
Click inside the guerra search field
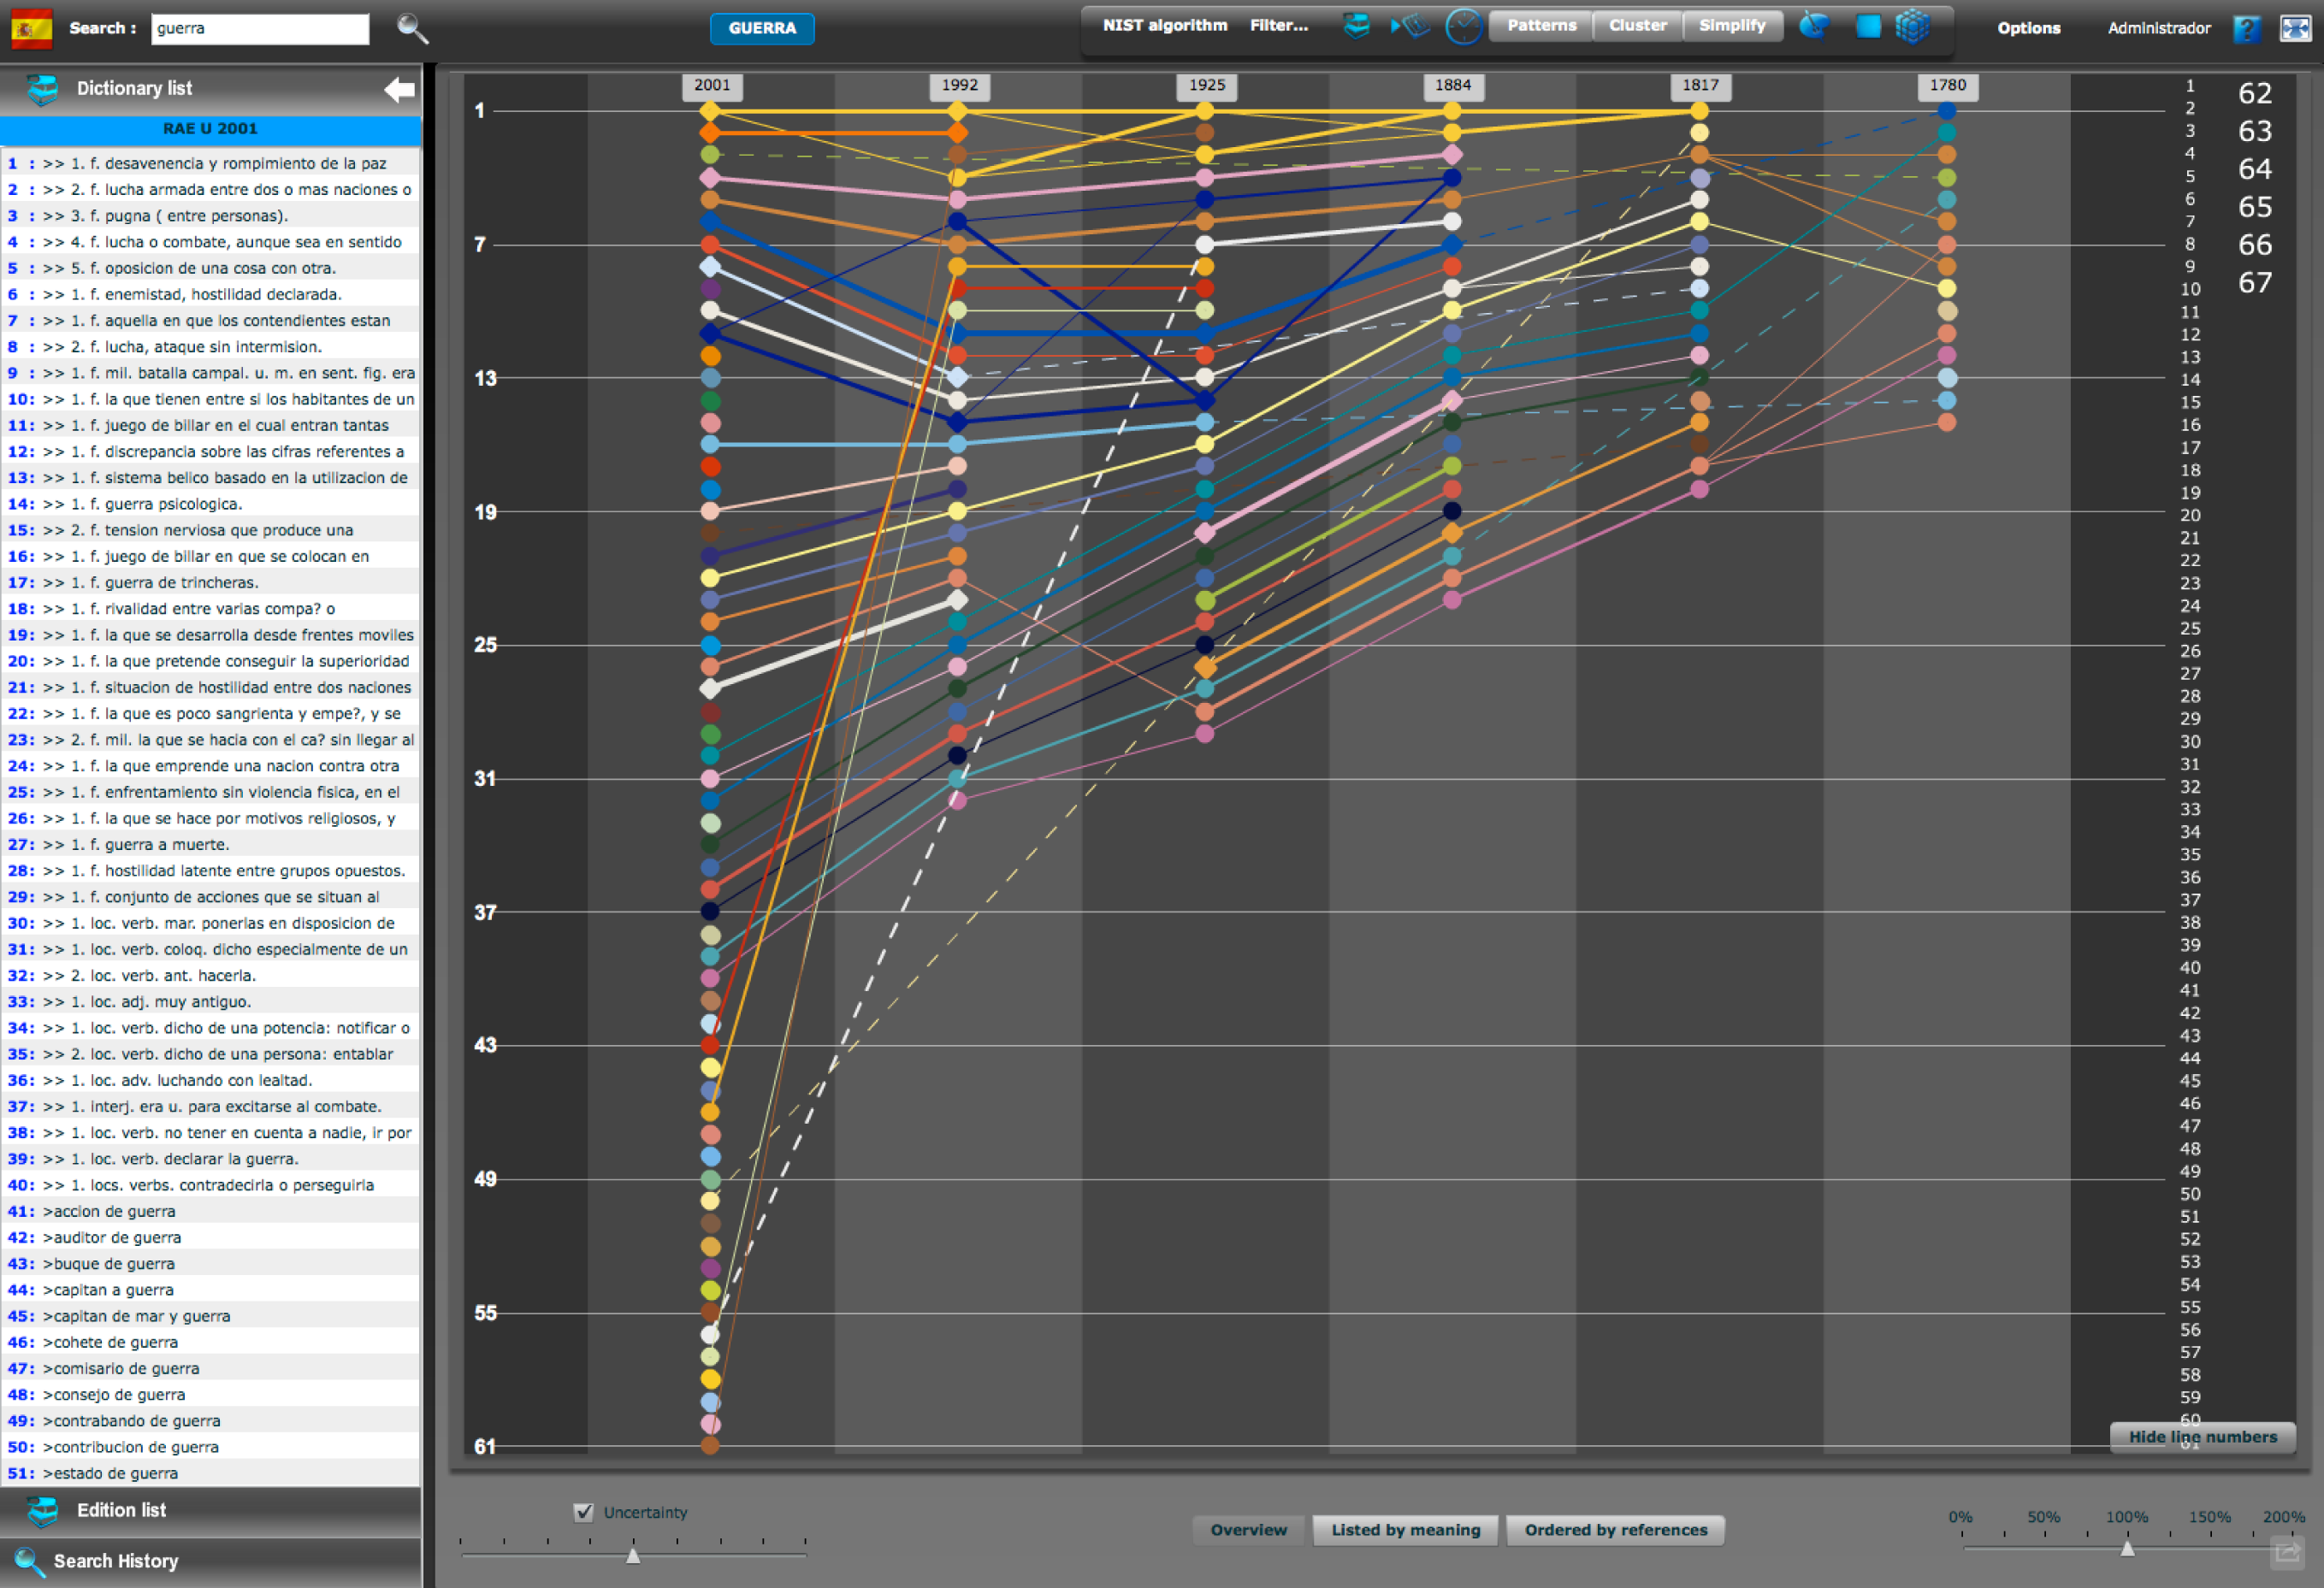[260, 28]
